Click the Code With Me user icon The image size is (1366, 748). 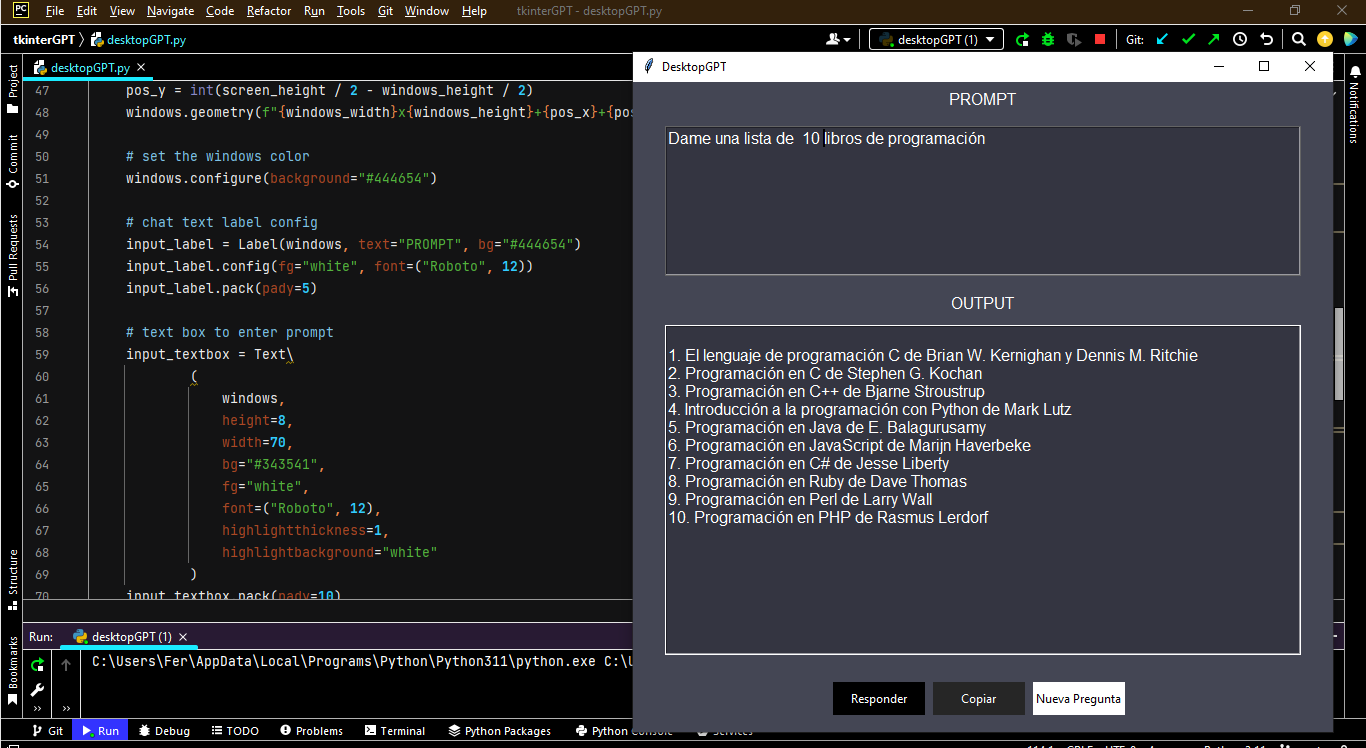click(x=838, y=40)
